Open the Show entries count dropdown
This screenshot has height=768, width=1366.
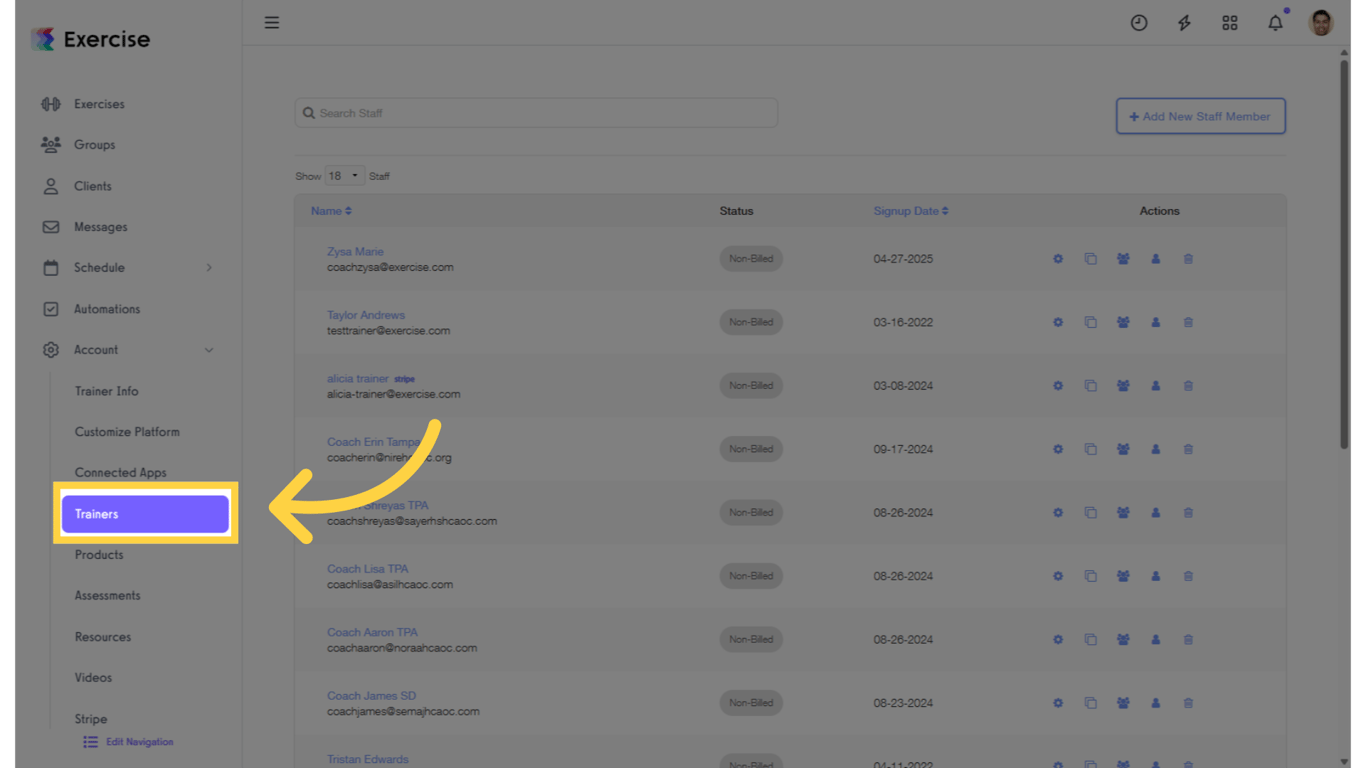[344, 175]
